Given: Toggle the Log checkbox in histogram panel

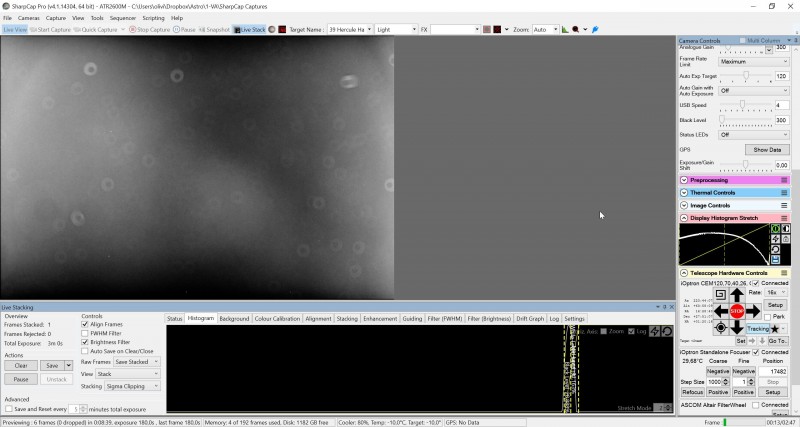Looking at the screenshot, I should [631, 331].
